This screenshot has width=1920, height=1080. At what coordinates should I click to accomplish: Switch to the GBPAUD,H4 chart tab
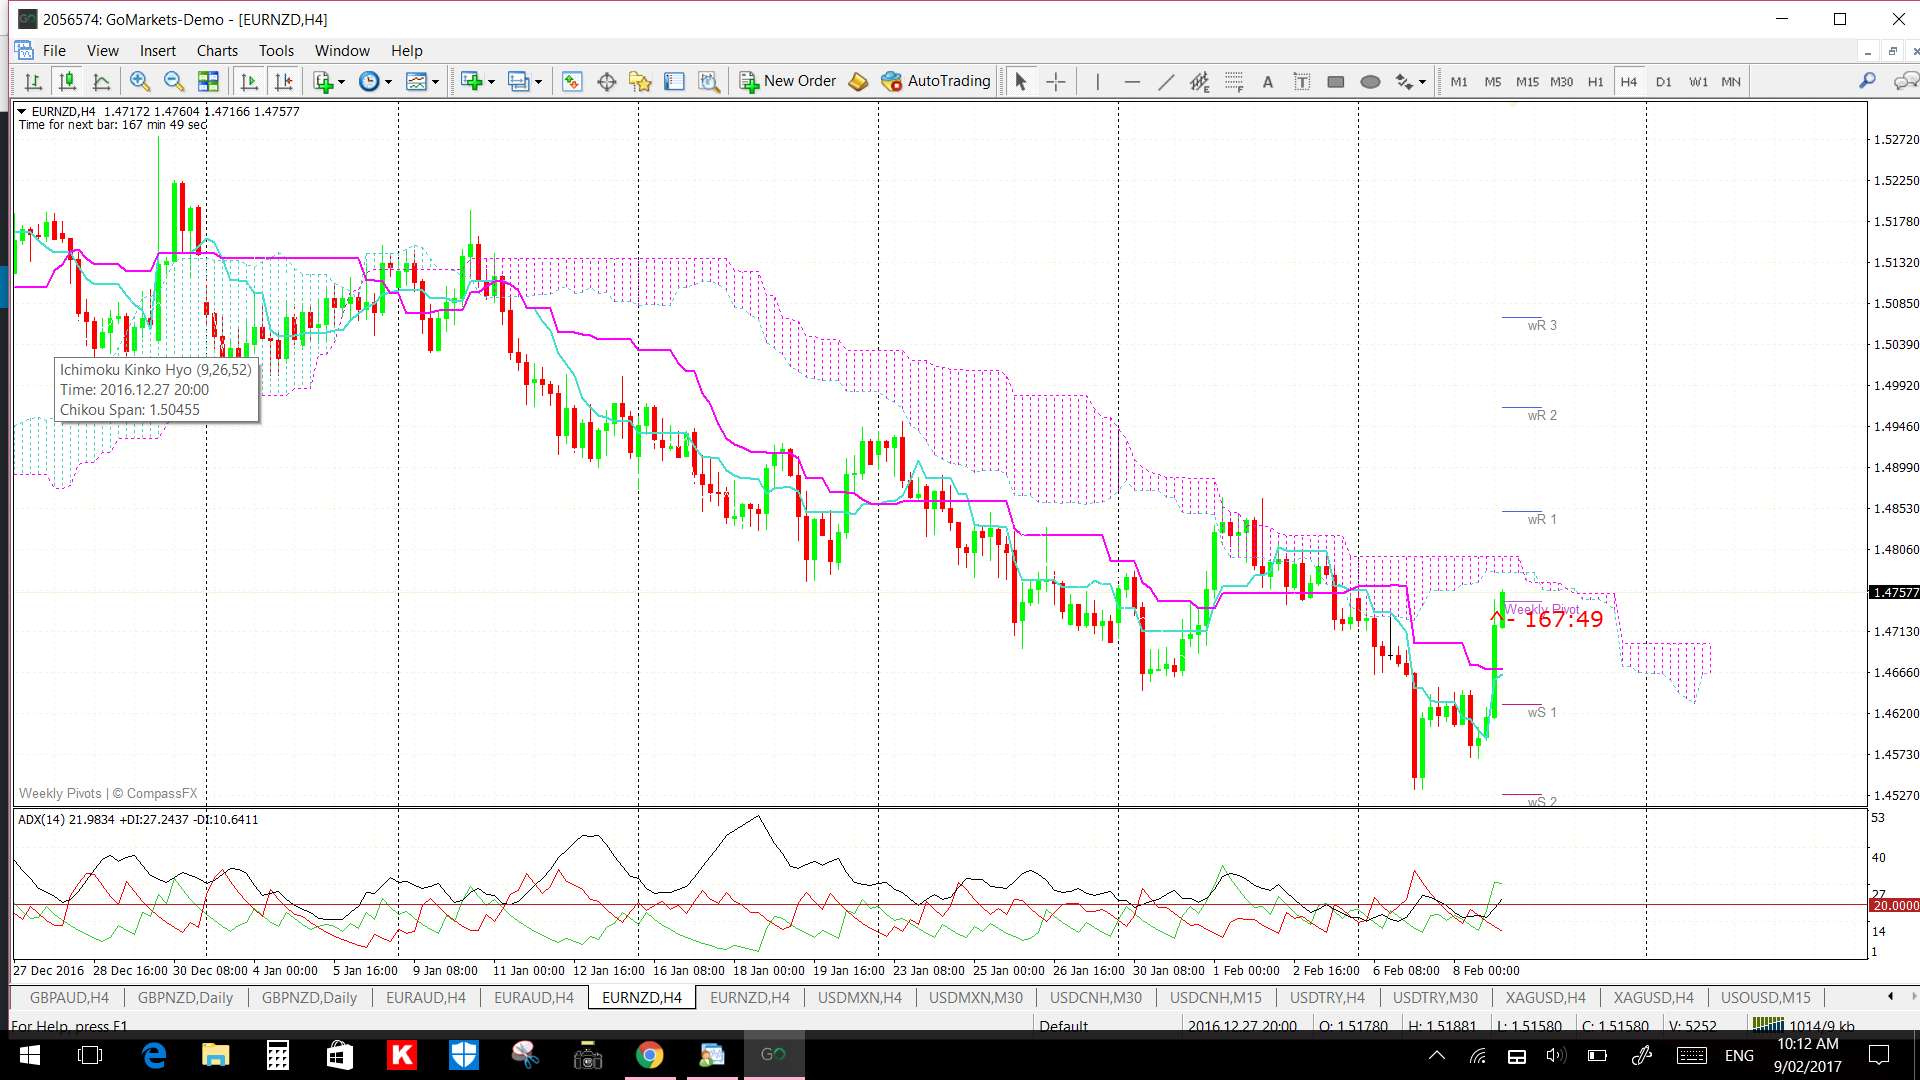pos(69,998)
